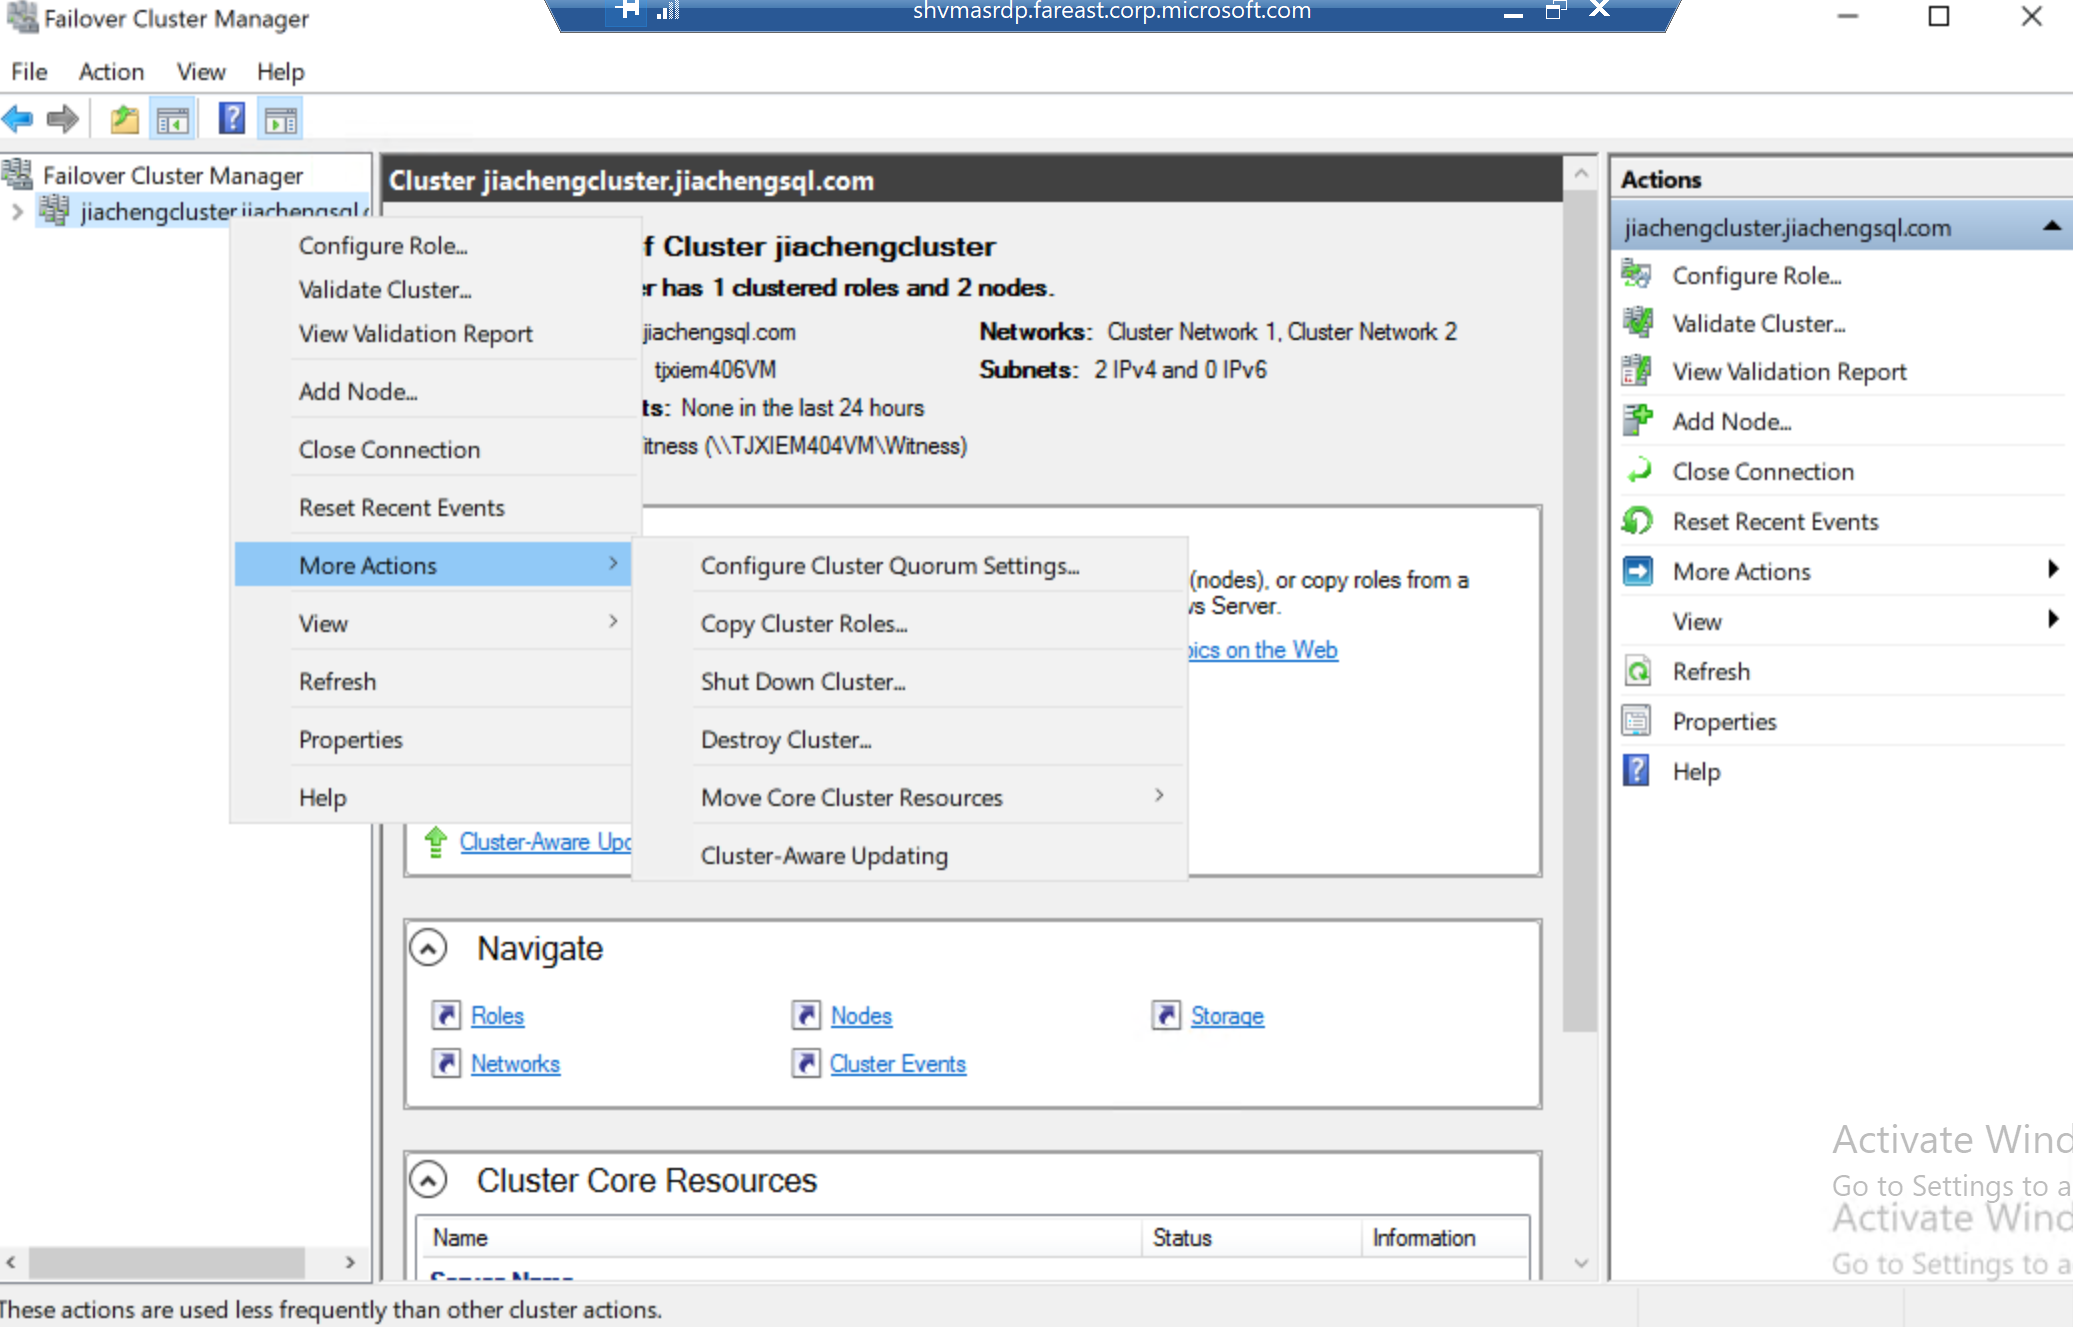Click the blue Help toolbar icon
Screen dimensions: 2073x1327
click(x=231, y=119)
